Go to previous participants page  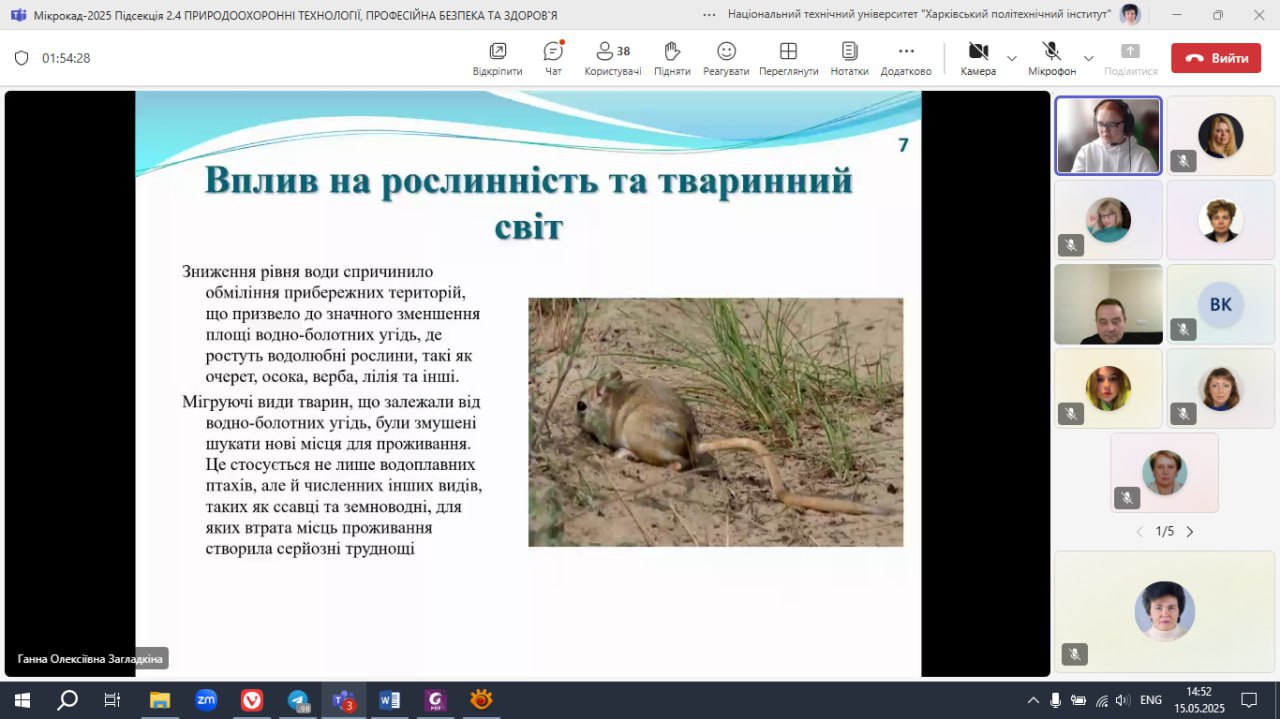1139,532
